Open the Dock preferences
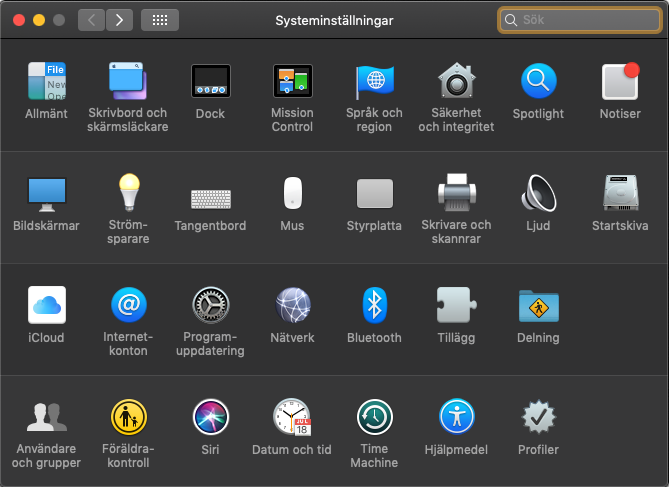The width and height of the screenshot is (669, 487). (x=210, y=81)
